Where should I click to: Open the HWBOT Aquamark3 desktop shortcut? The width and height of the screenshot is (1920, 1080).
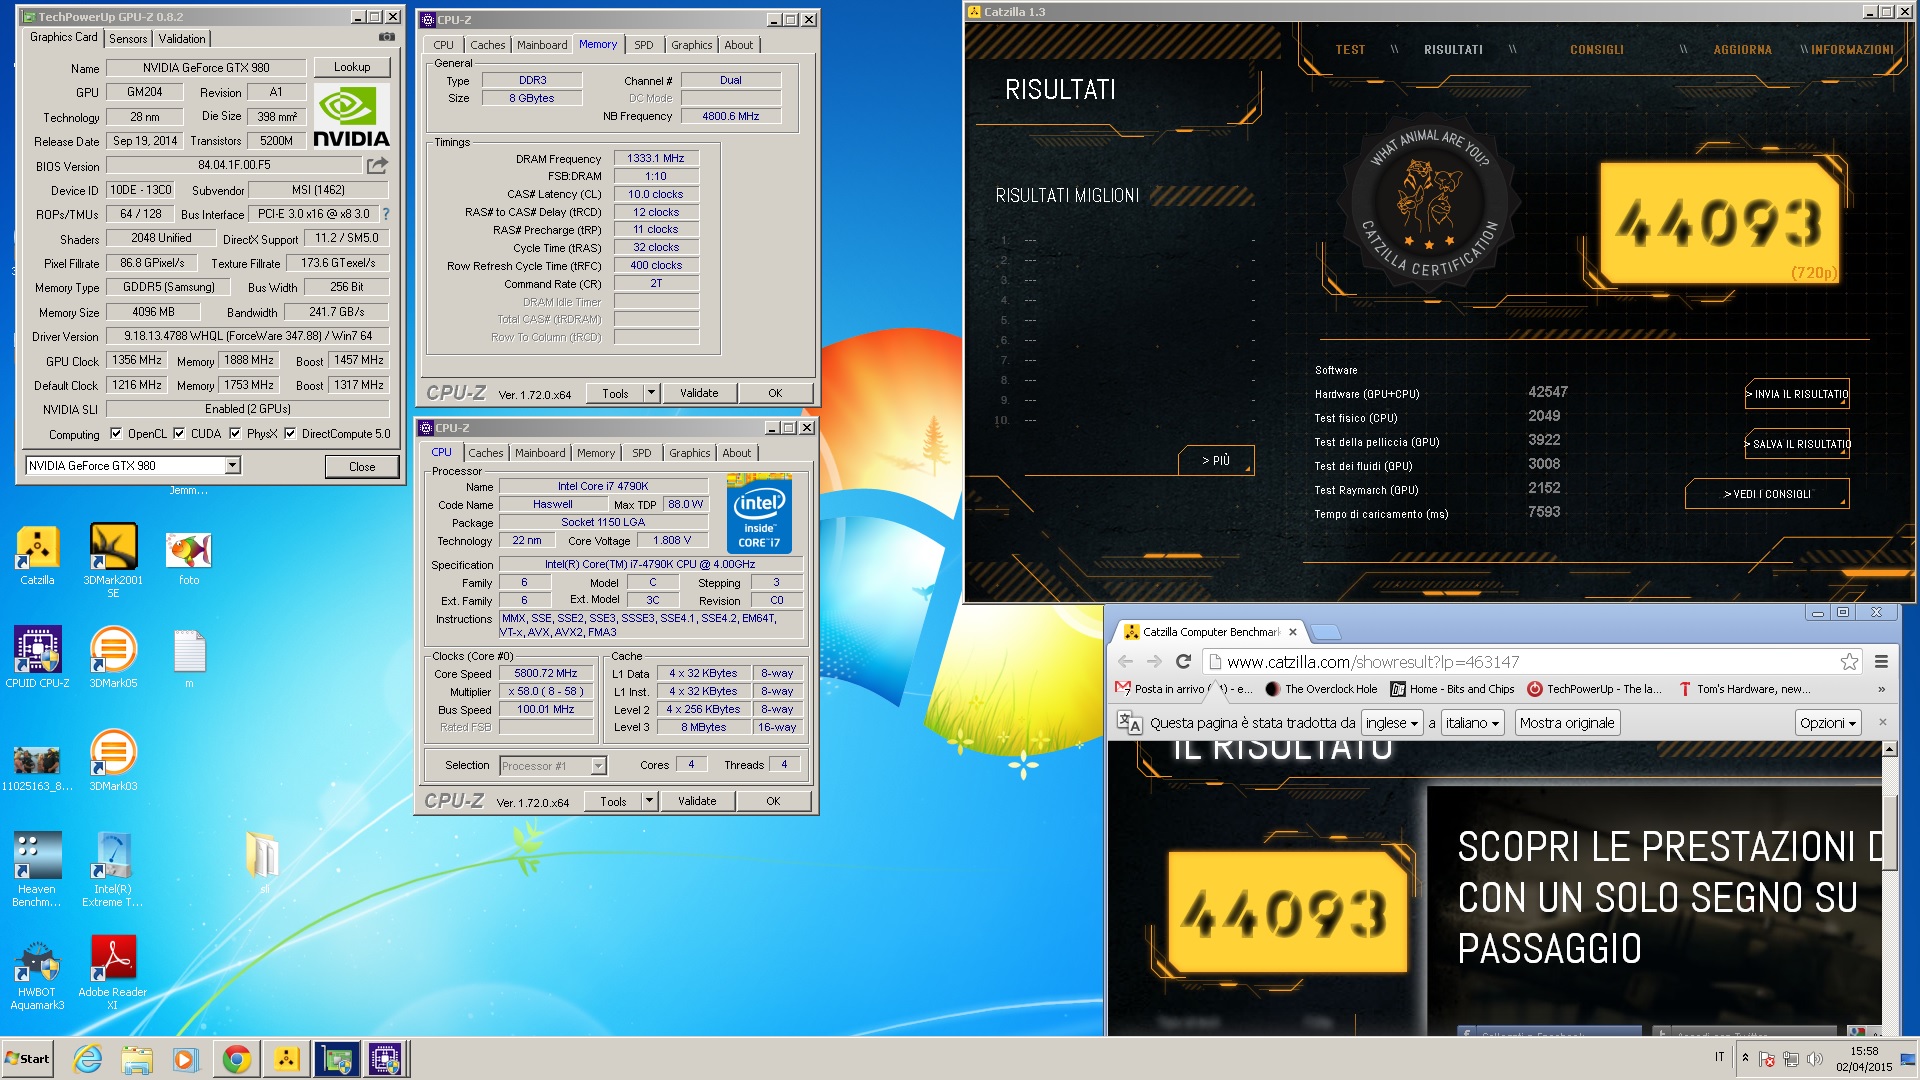pyautogui.click(x=37, y=975)
